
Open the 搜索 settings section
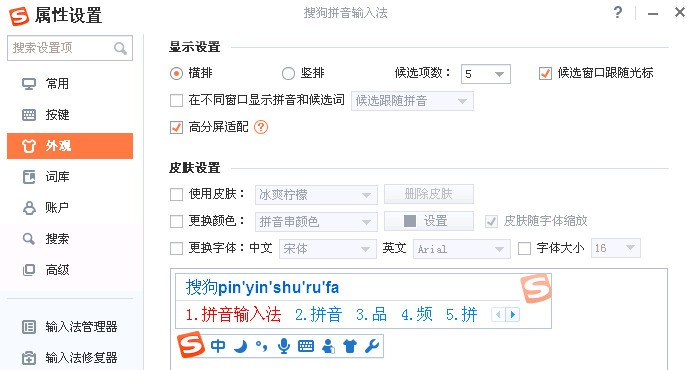[70, 239]
